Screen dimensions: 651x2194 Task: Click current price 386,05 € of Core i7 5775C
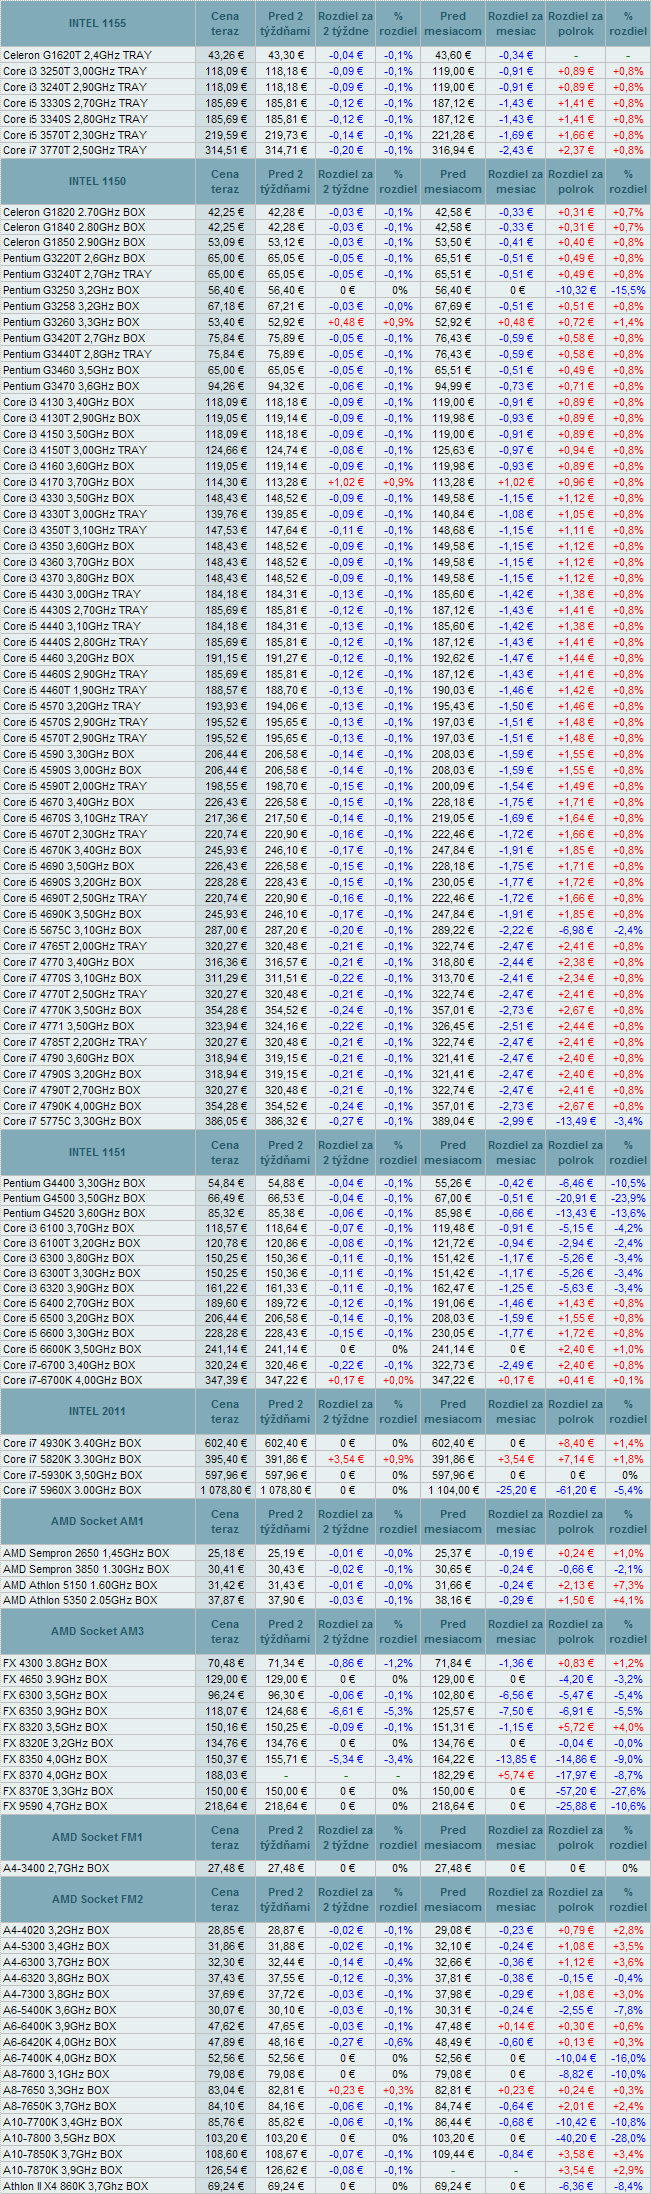point(226,1122)
